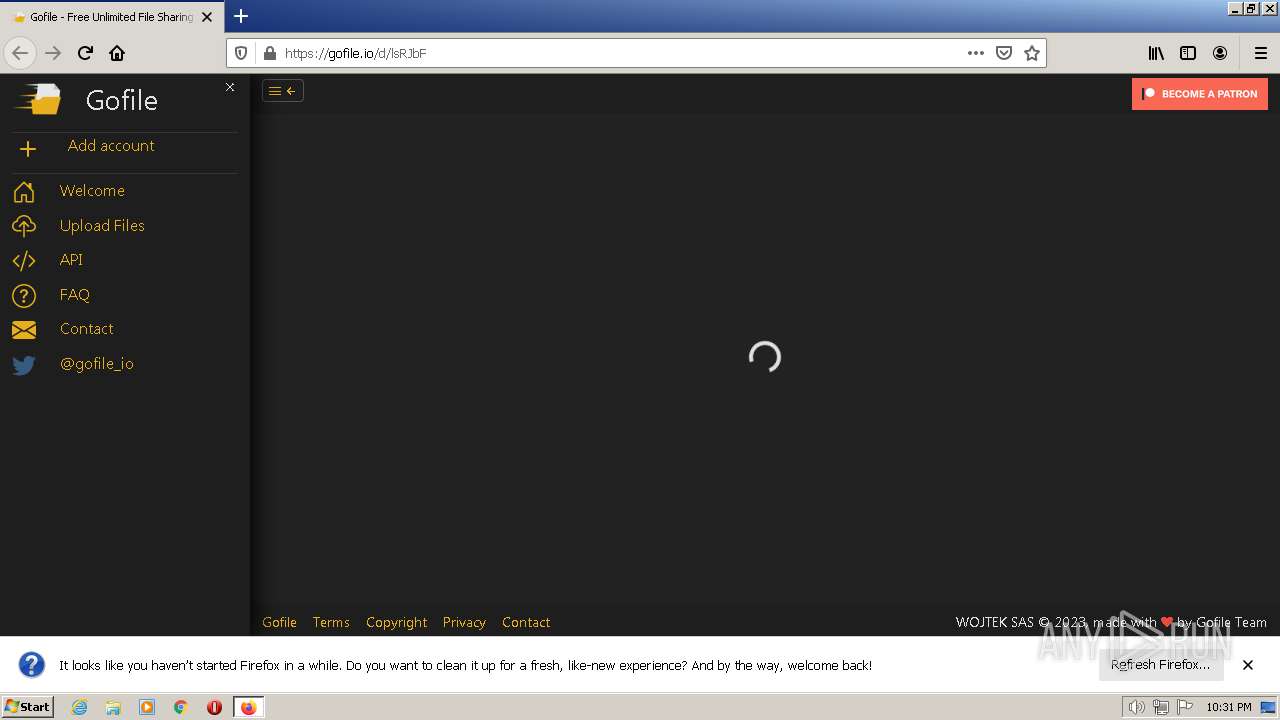Click the Upload Files cloud icon

tap(24, 226)
